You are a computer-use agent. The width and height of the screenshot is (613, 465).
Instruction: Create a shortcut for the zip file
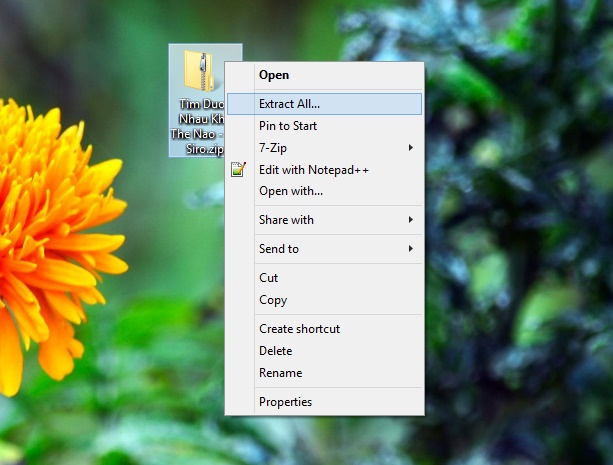(x=299, y=329)
